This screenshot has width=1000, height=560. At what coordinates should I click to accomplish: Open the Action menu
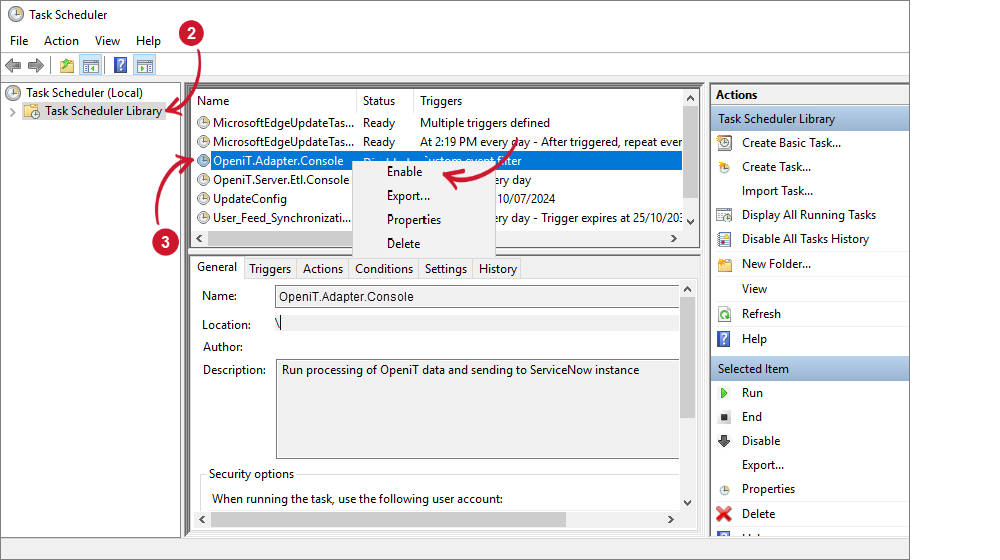(x=61, y=41)
